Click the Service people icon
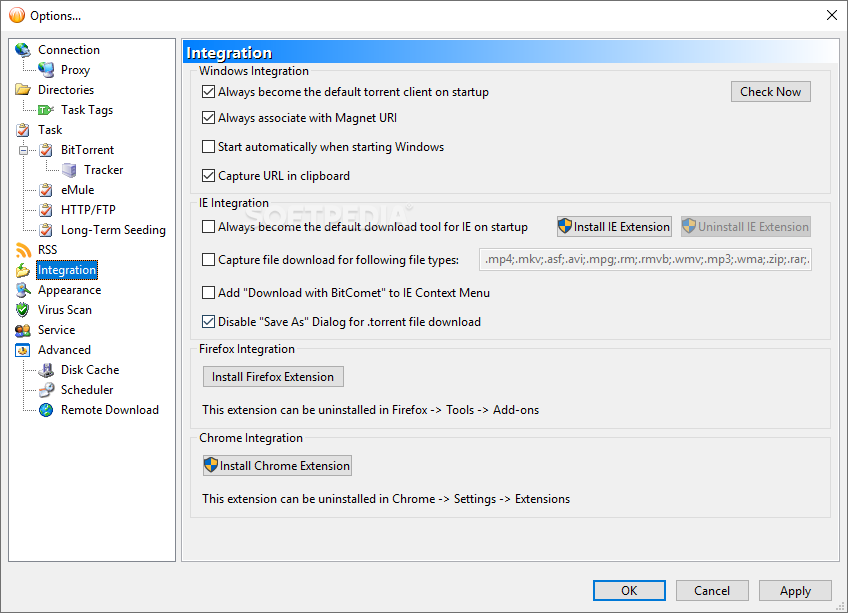The height and width of the screenshot is (613, 848). tap(23, 330)
